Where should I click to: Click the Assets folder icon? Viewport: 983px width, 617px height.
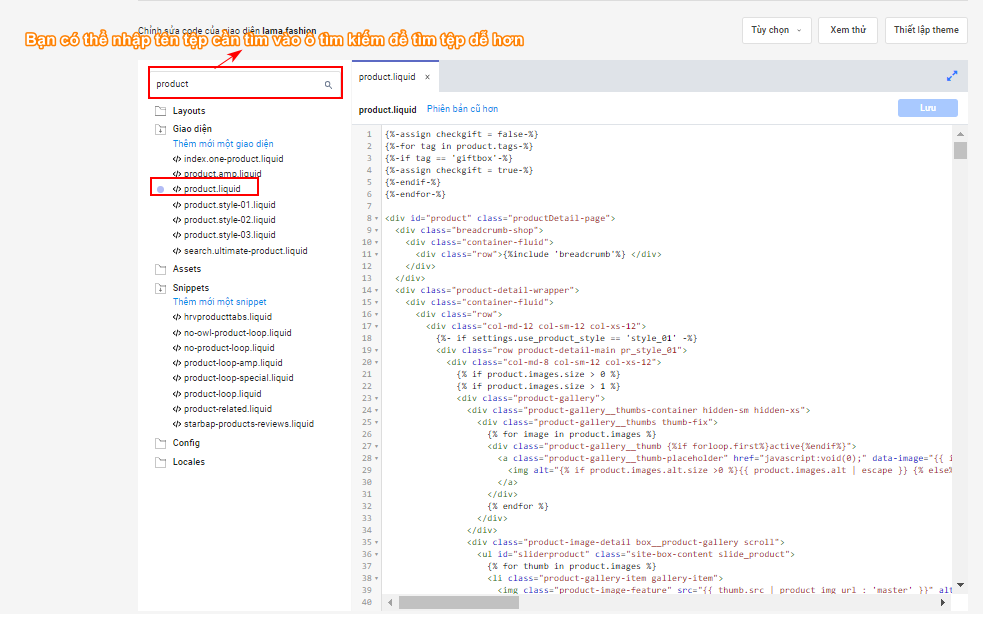(x=160, y=269)
